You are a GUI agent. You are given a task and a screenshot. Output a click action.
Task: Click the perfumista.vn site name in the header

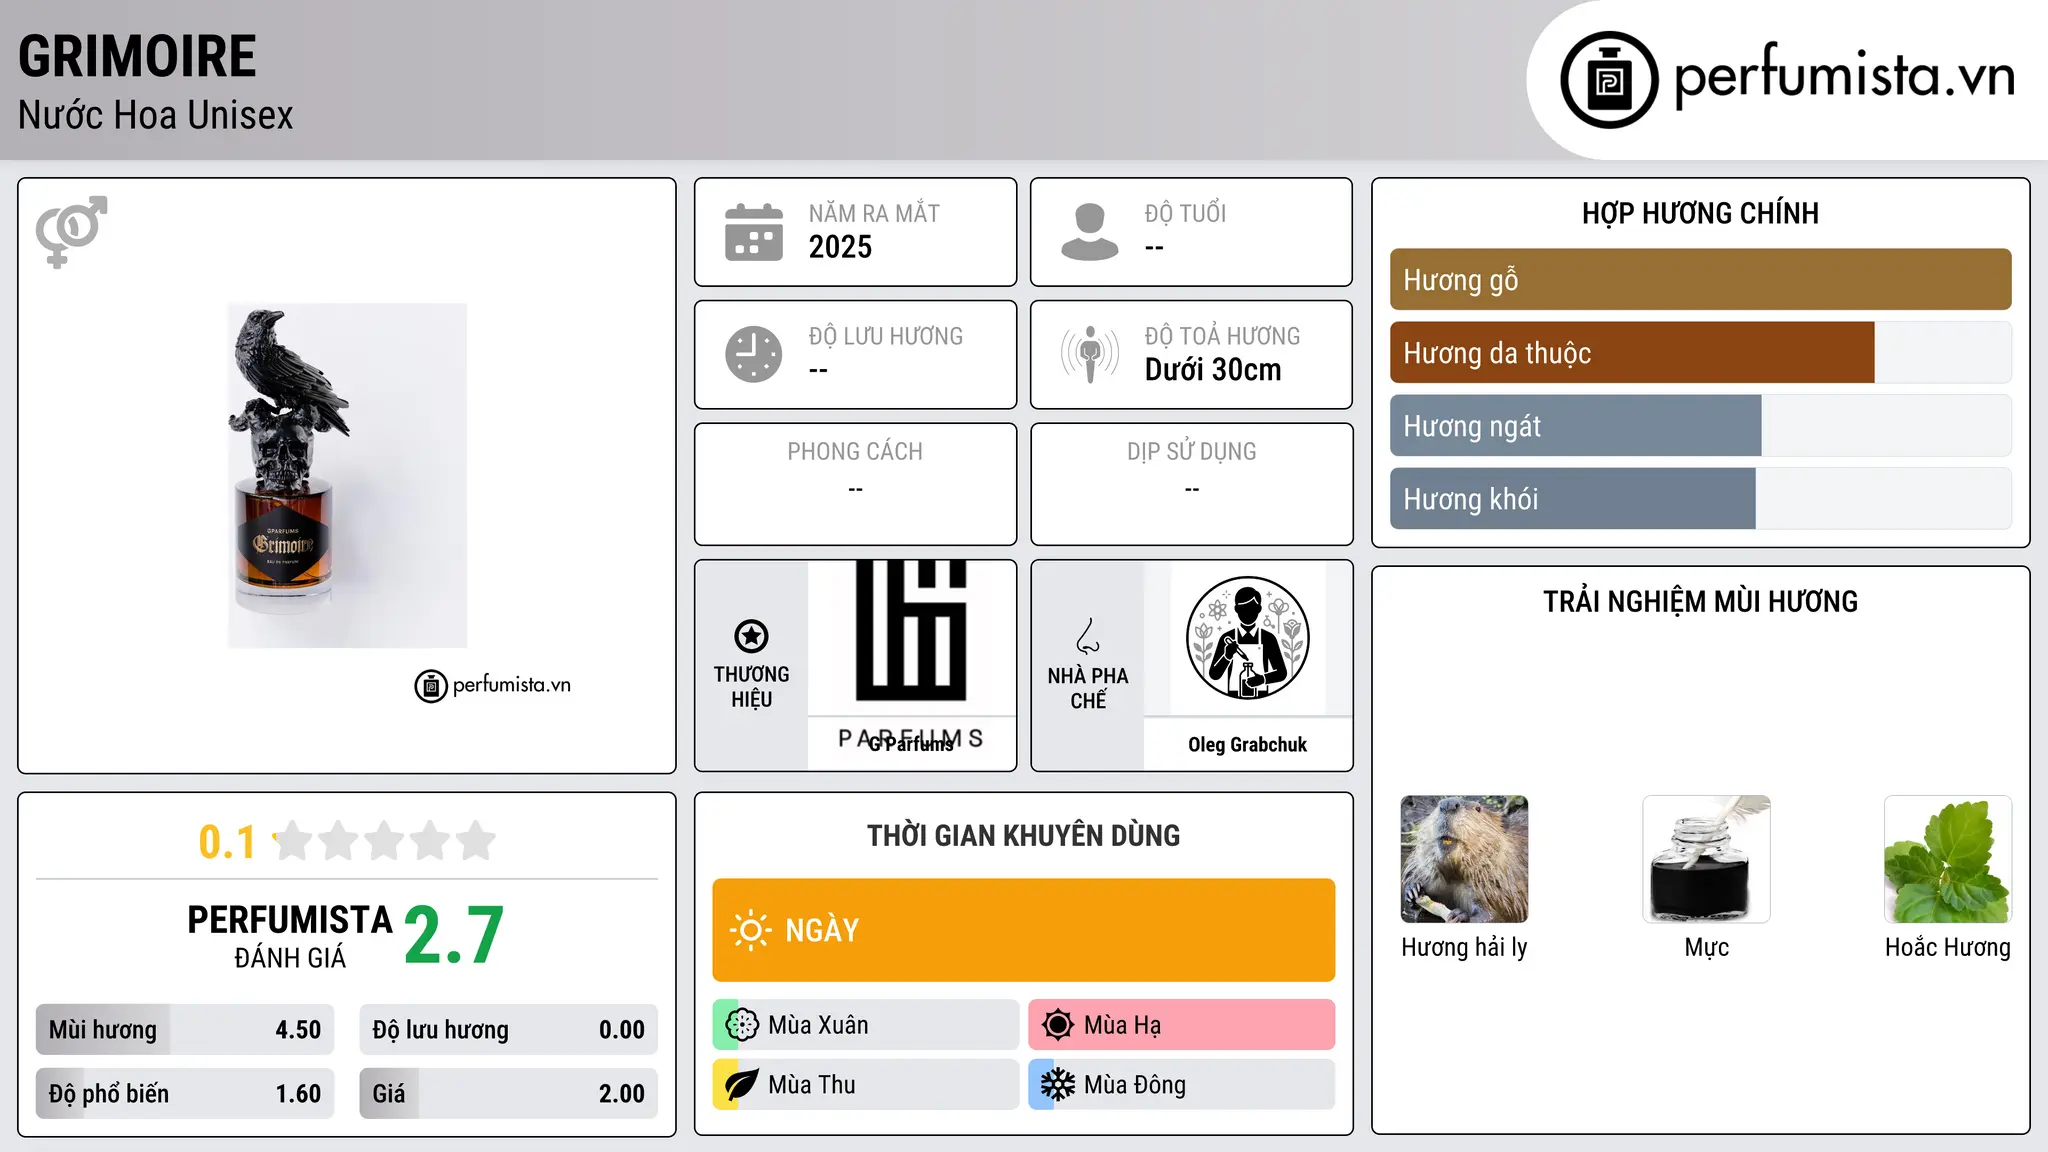(1844, 78)
